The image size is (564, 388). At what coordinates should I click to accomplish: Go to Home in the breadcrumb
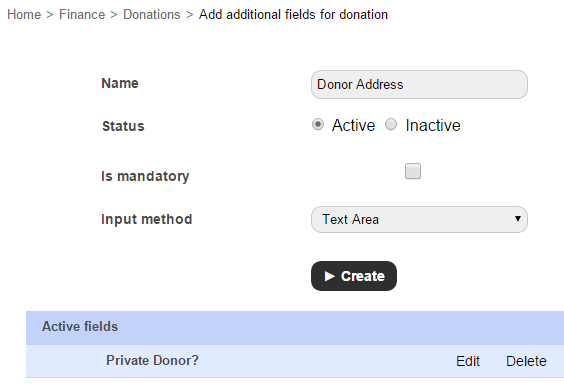coord(24,15)
